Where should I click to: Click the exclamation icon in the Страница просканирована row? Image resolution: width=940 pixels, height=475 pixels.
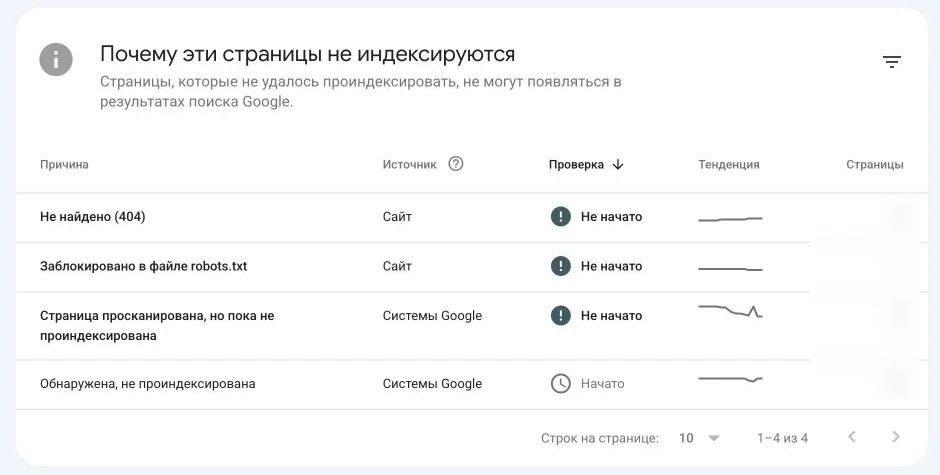click(x=561, y=315)
